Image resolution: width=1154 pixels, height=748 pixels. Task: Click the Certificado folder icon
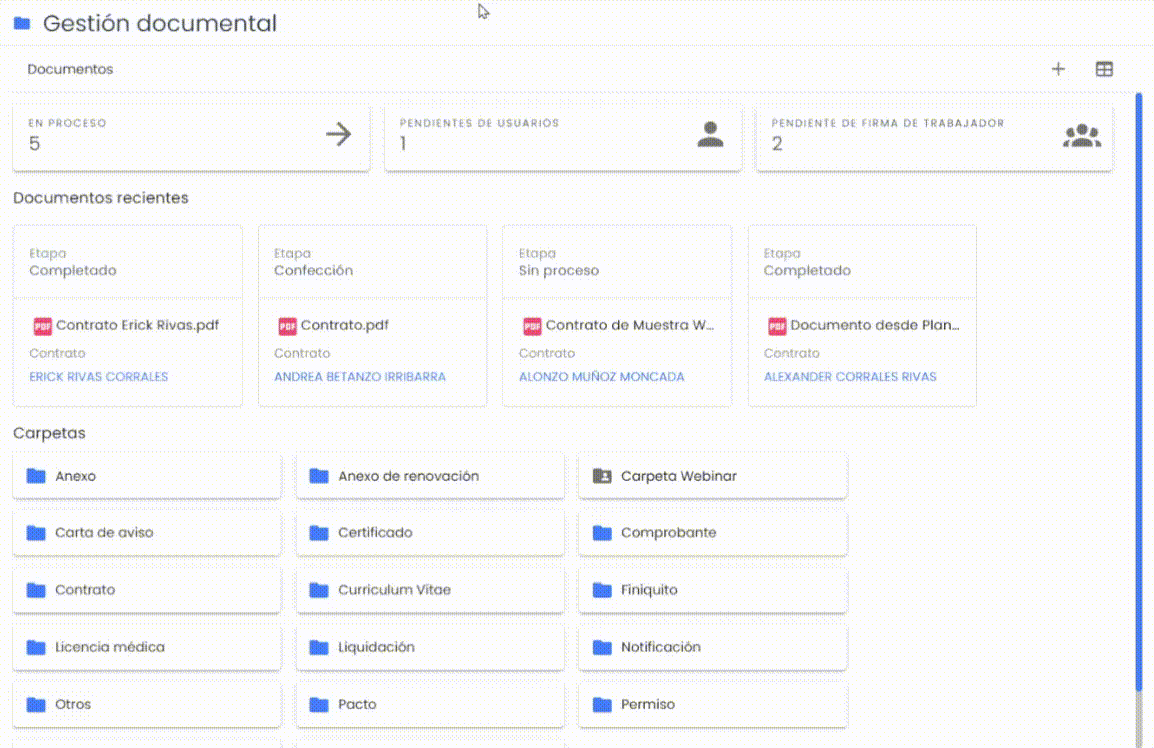pos(319,532)
